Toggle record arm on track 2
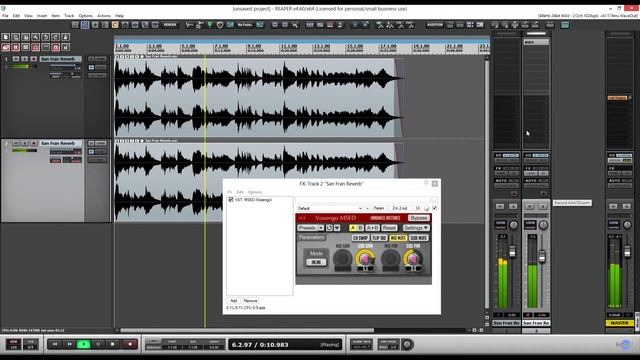This screenshot has height=360, width=640. tap(34, 143)
